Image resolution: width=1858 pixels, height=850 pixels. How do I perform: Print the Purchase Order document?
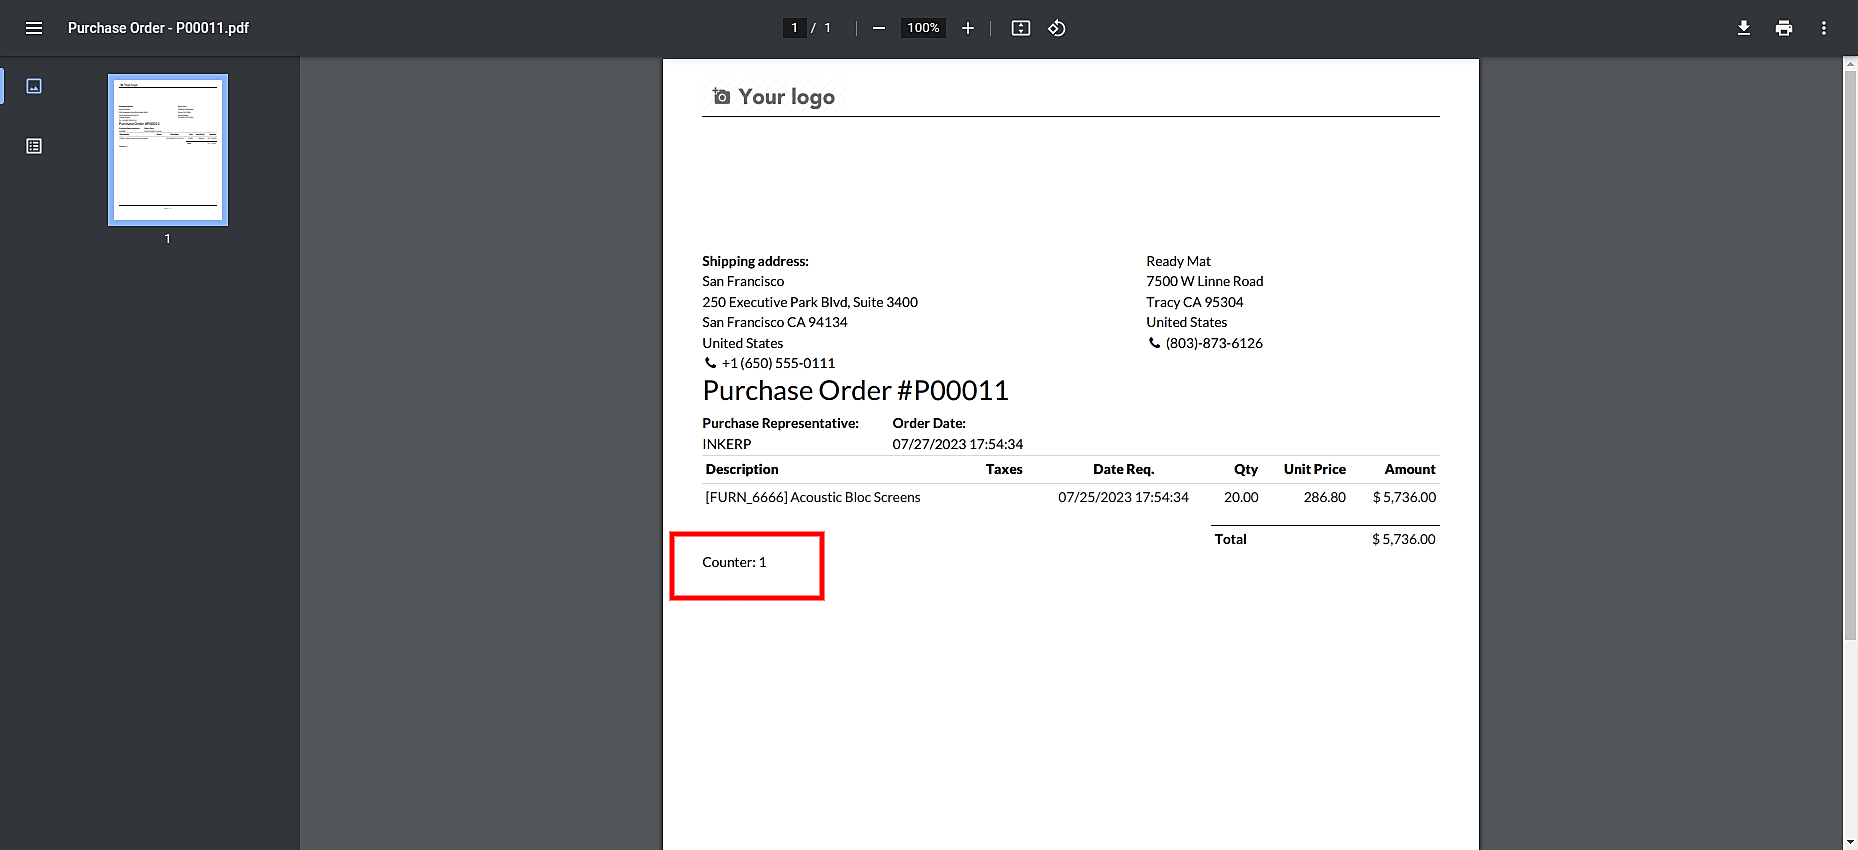[x=1784, y=28]
